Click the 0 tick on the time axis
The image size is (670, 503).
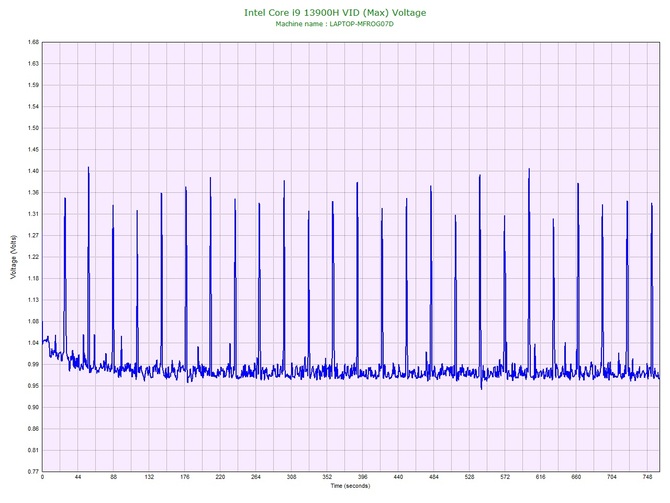coord(42,478)
